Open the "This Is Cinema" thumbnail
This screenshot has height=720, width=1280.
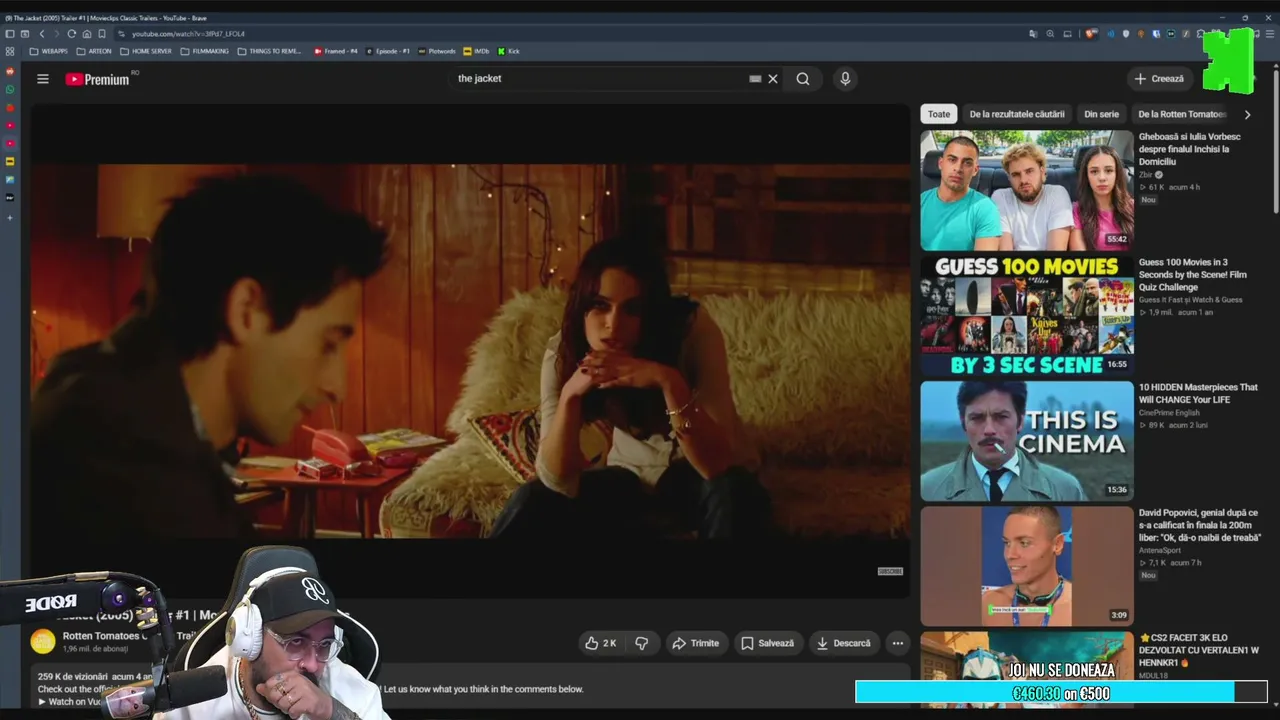click(1027, 440)
